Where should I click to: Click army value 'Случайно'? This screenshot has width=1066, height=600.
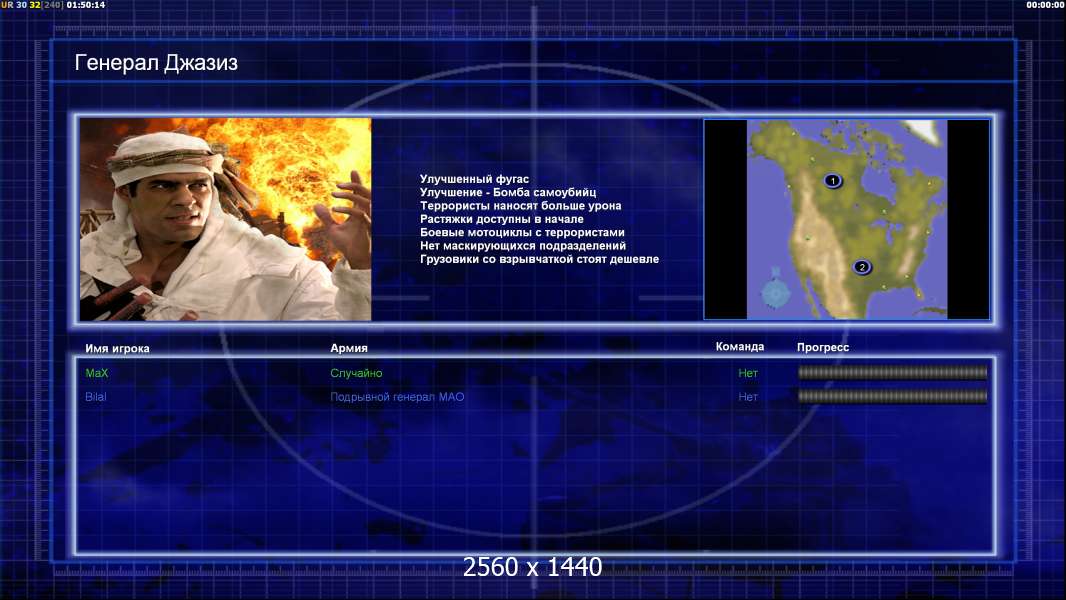coord(356,373)
